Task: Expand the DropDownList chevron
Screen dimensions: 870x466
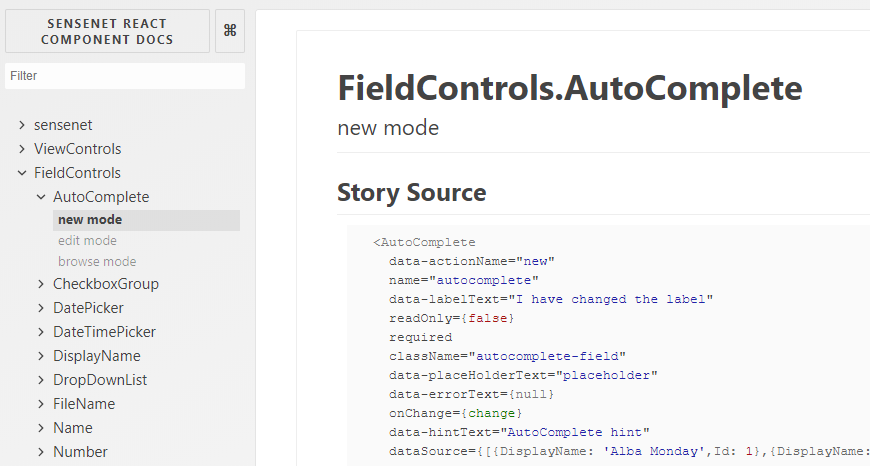Action: 41,380
